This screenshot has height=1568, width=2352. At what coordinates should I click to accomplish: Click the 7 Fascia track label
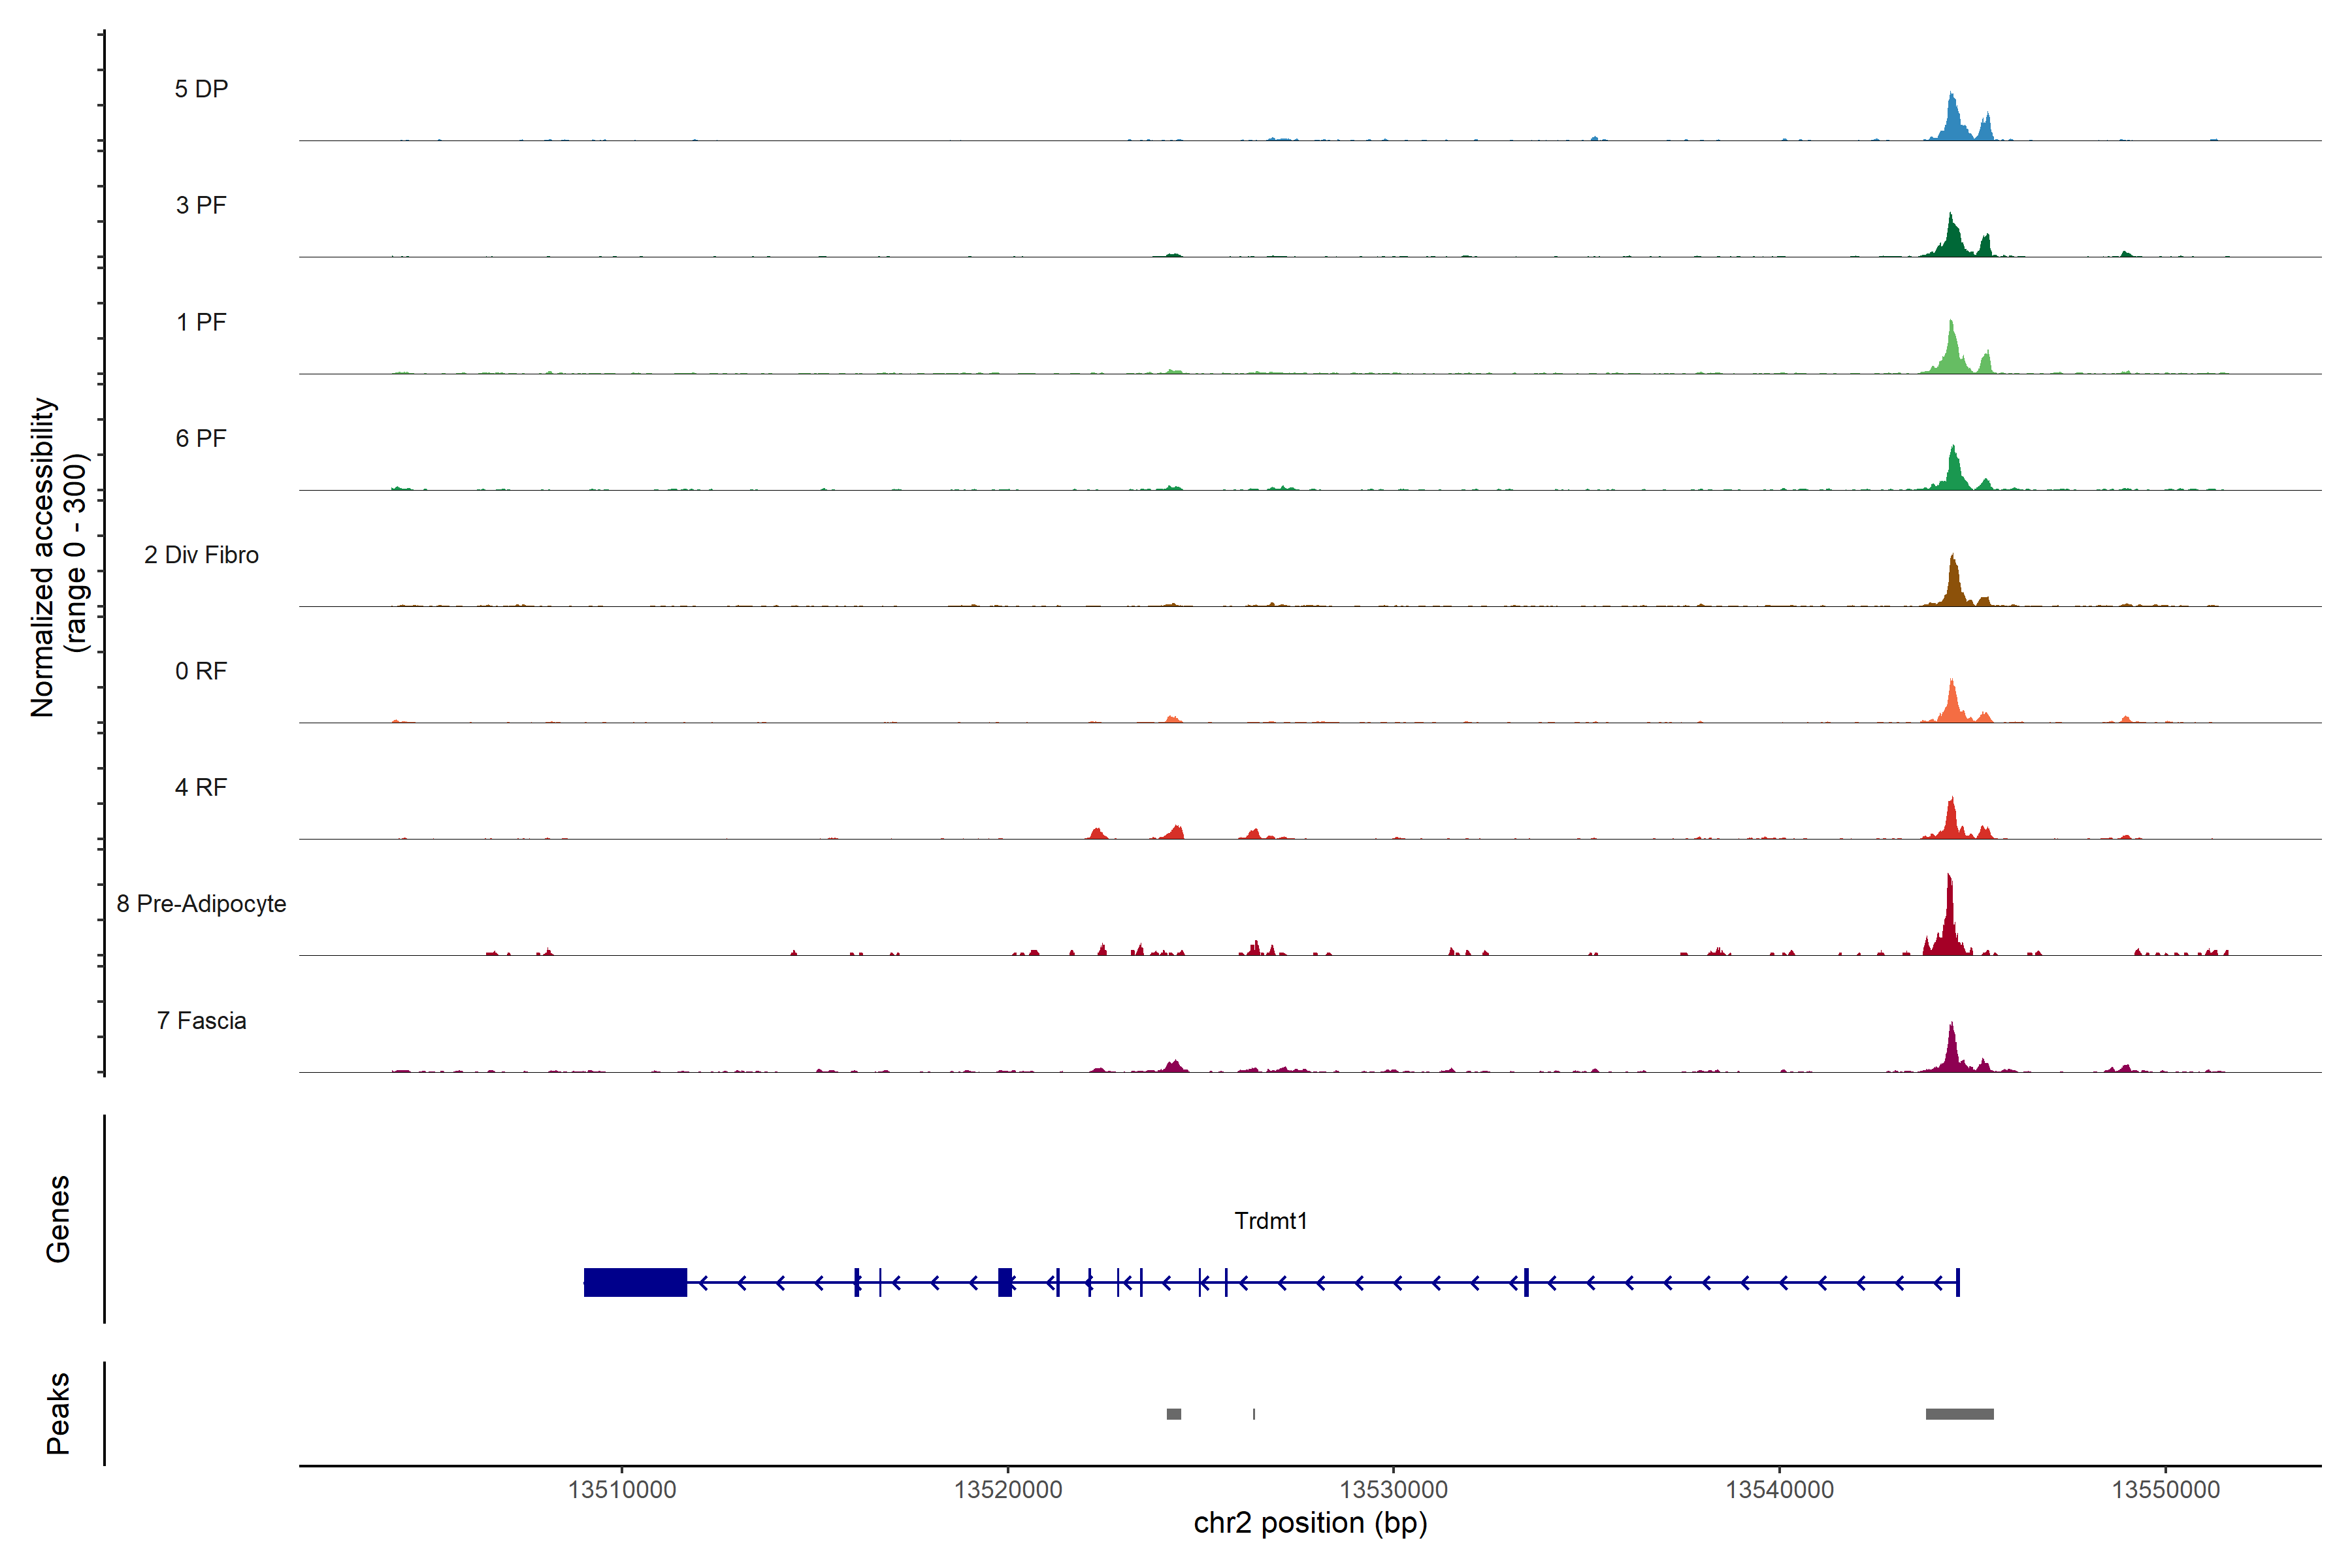coord(201,1020)
